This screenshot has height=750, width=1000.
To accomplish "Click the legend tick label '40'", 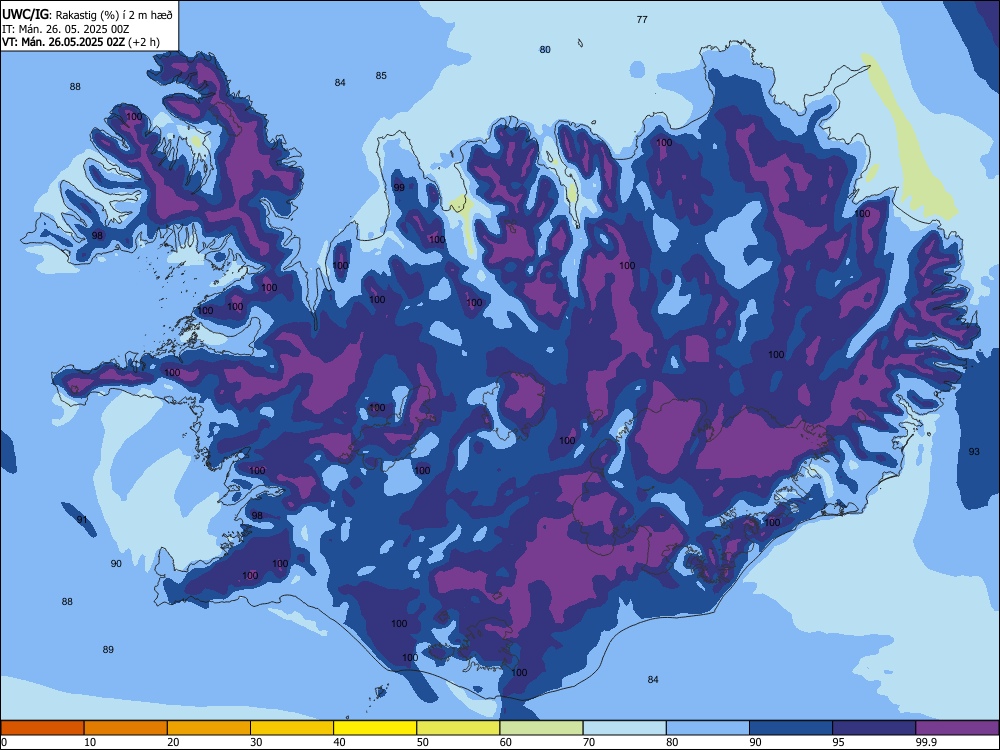I will click(340, 742).
